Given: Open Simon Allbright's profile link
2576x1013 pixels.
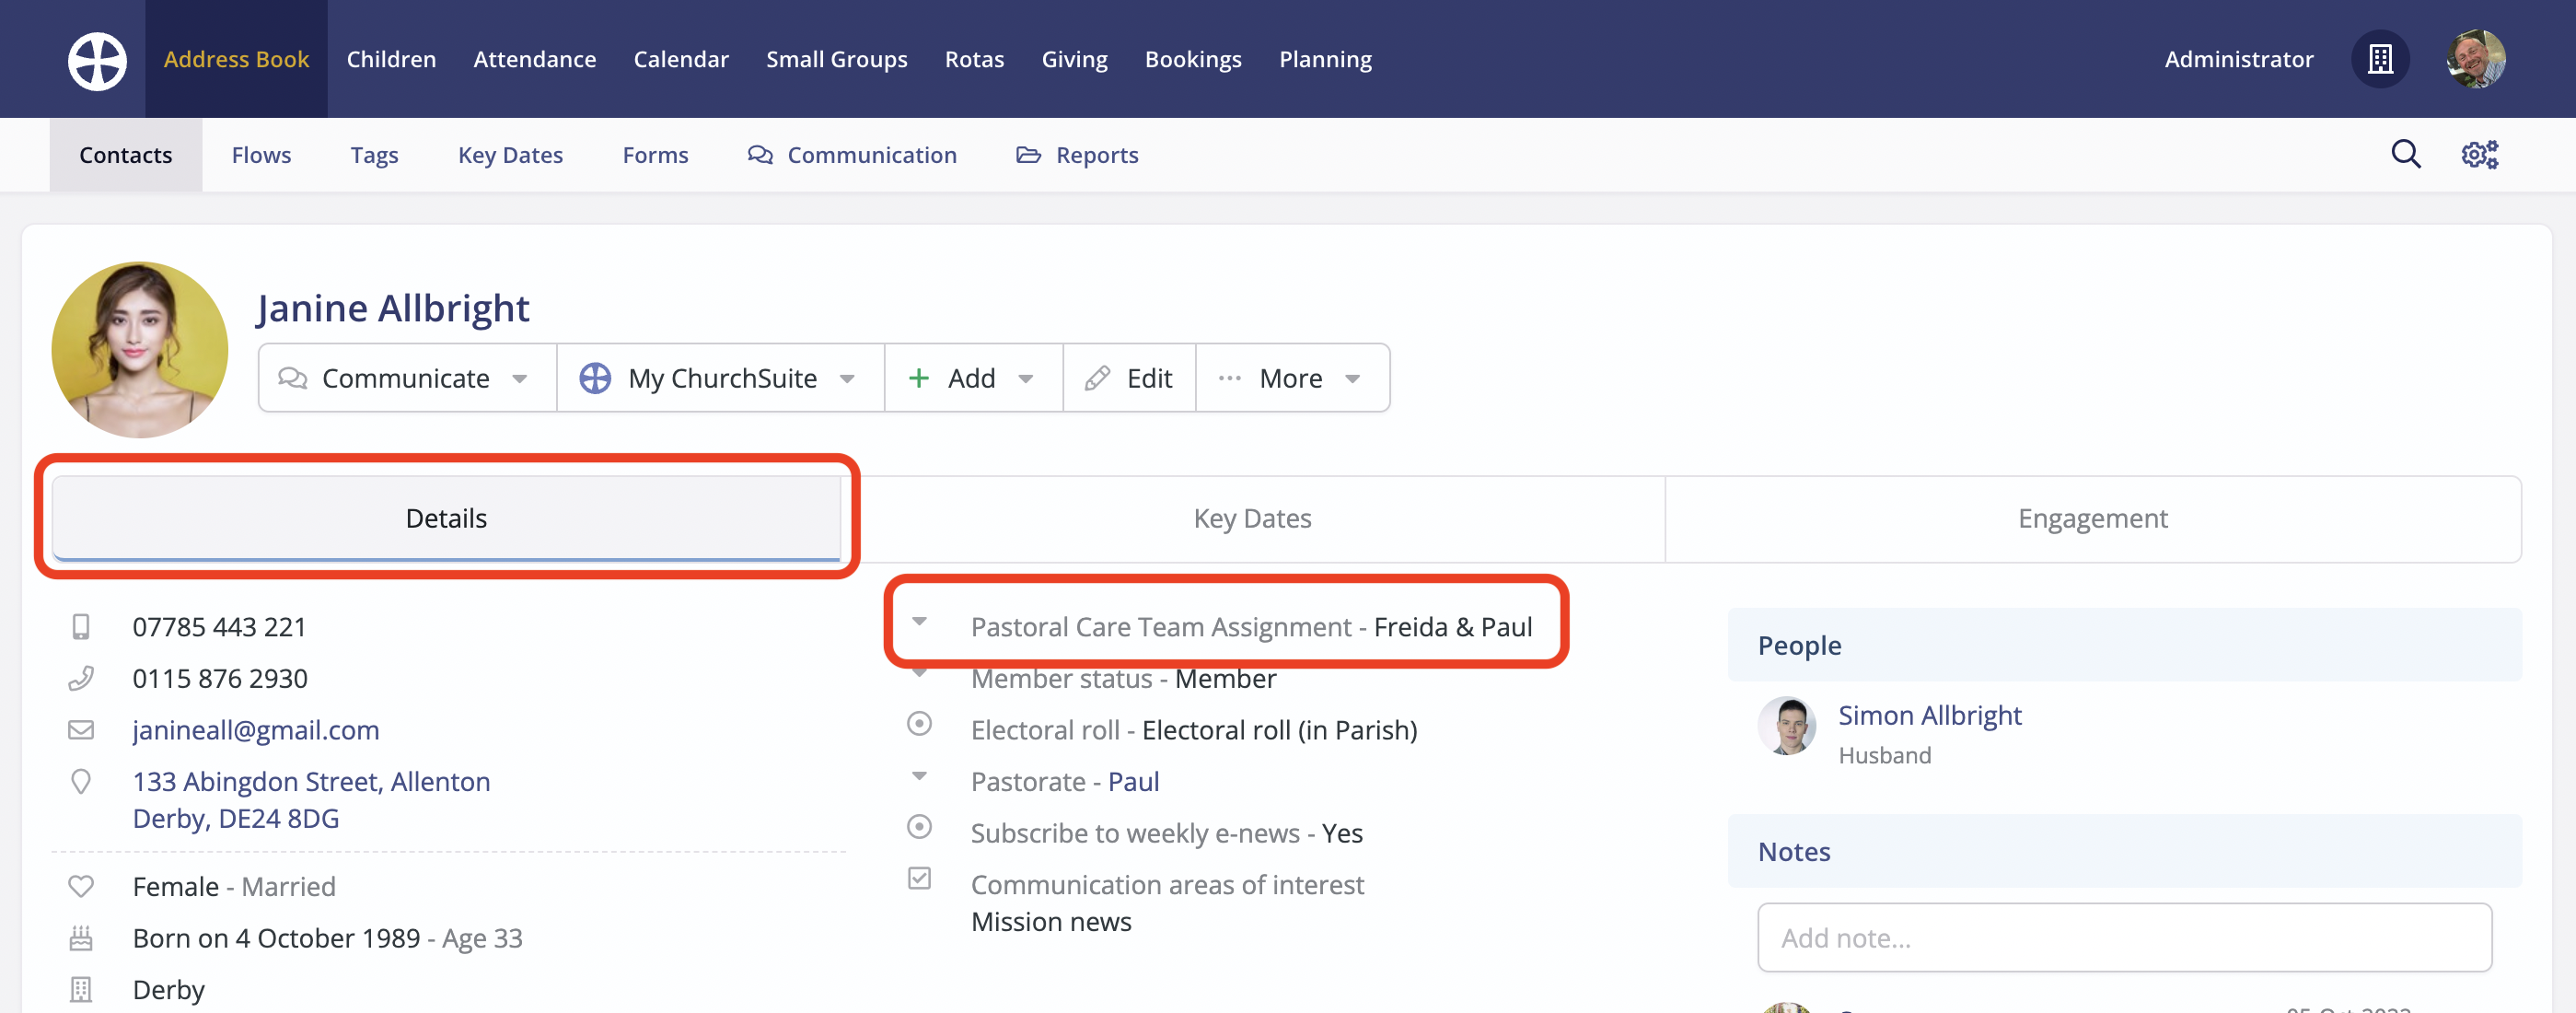Looking at the screenshot, I should [x=1929, y=715].
